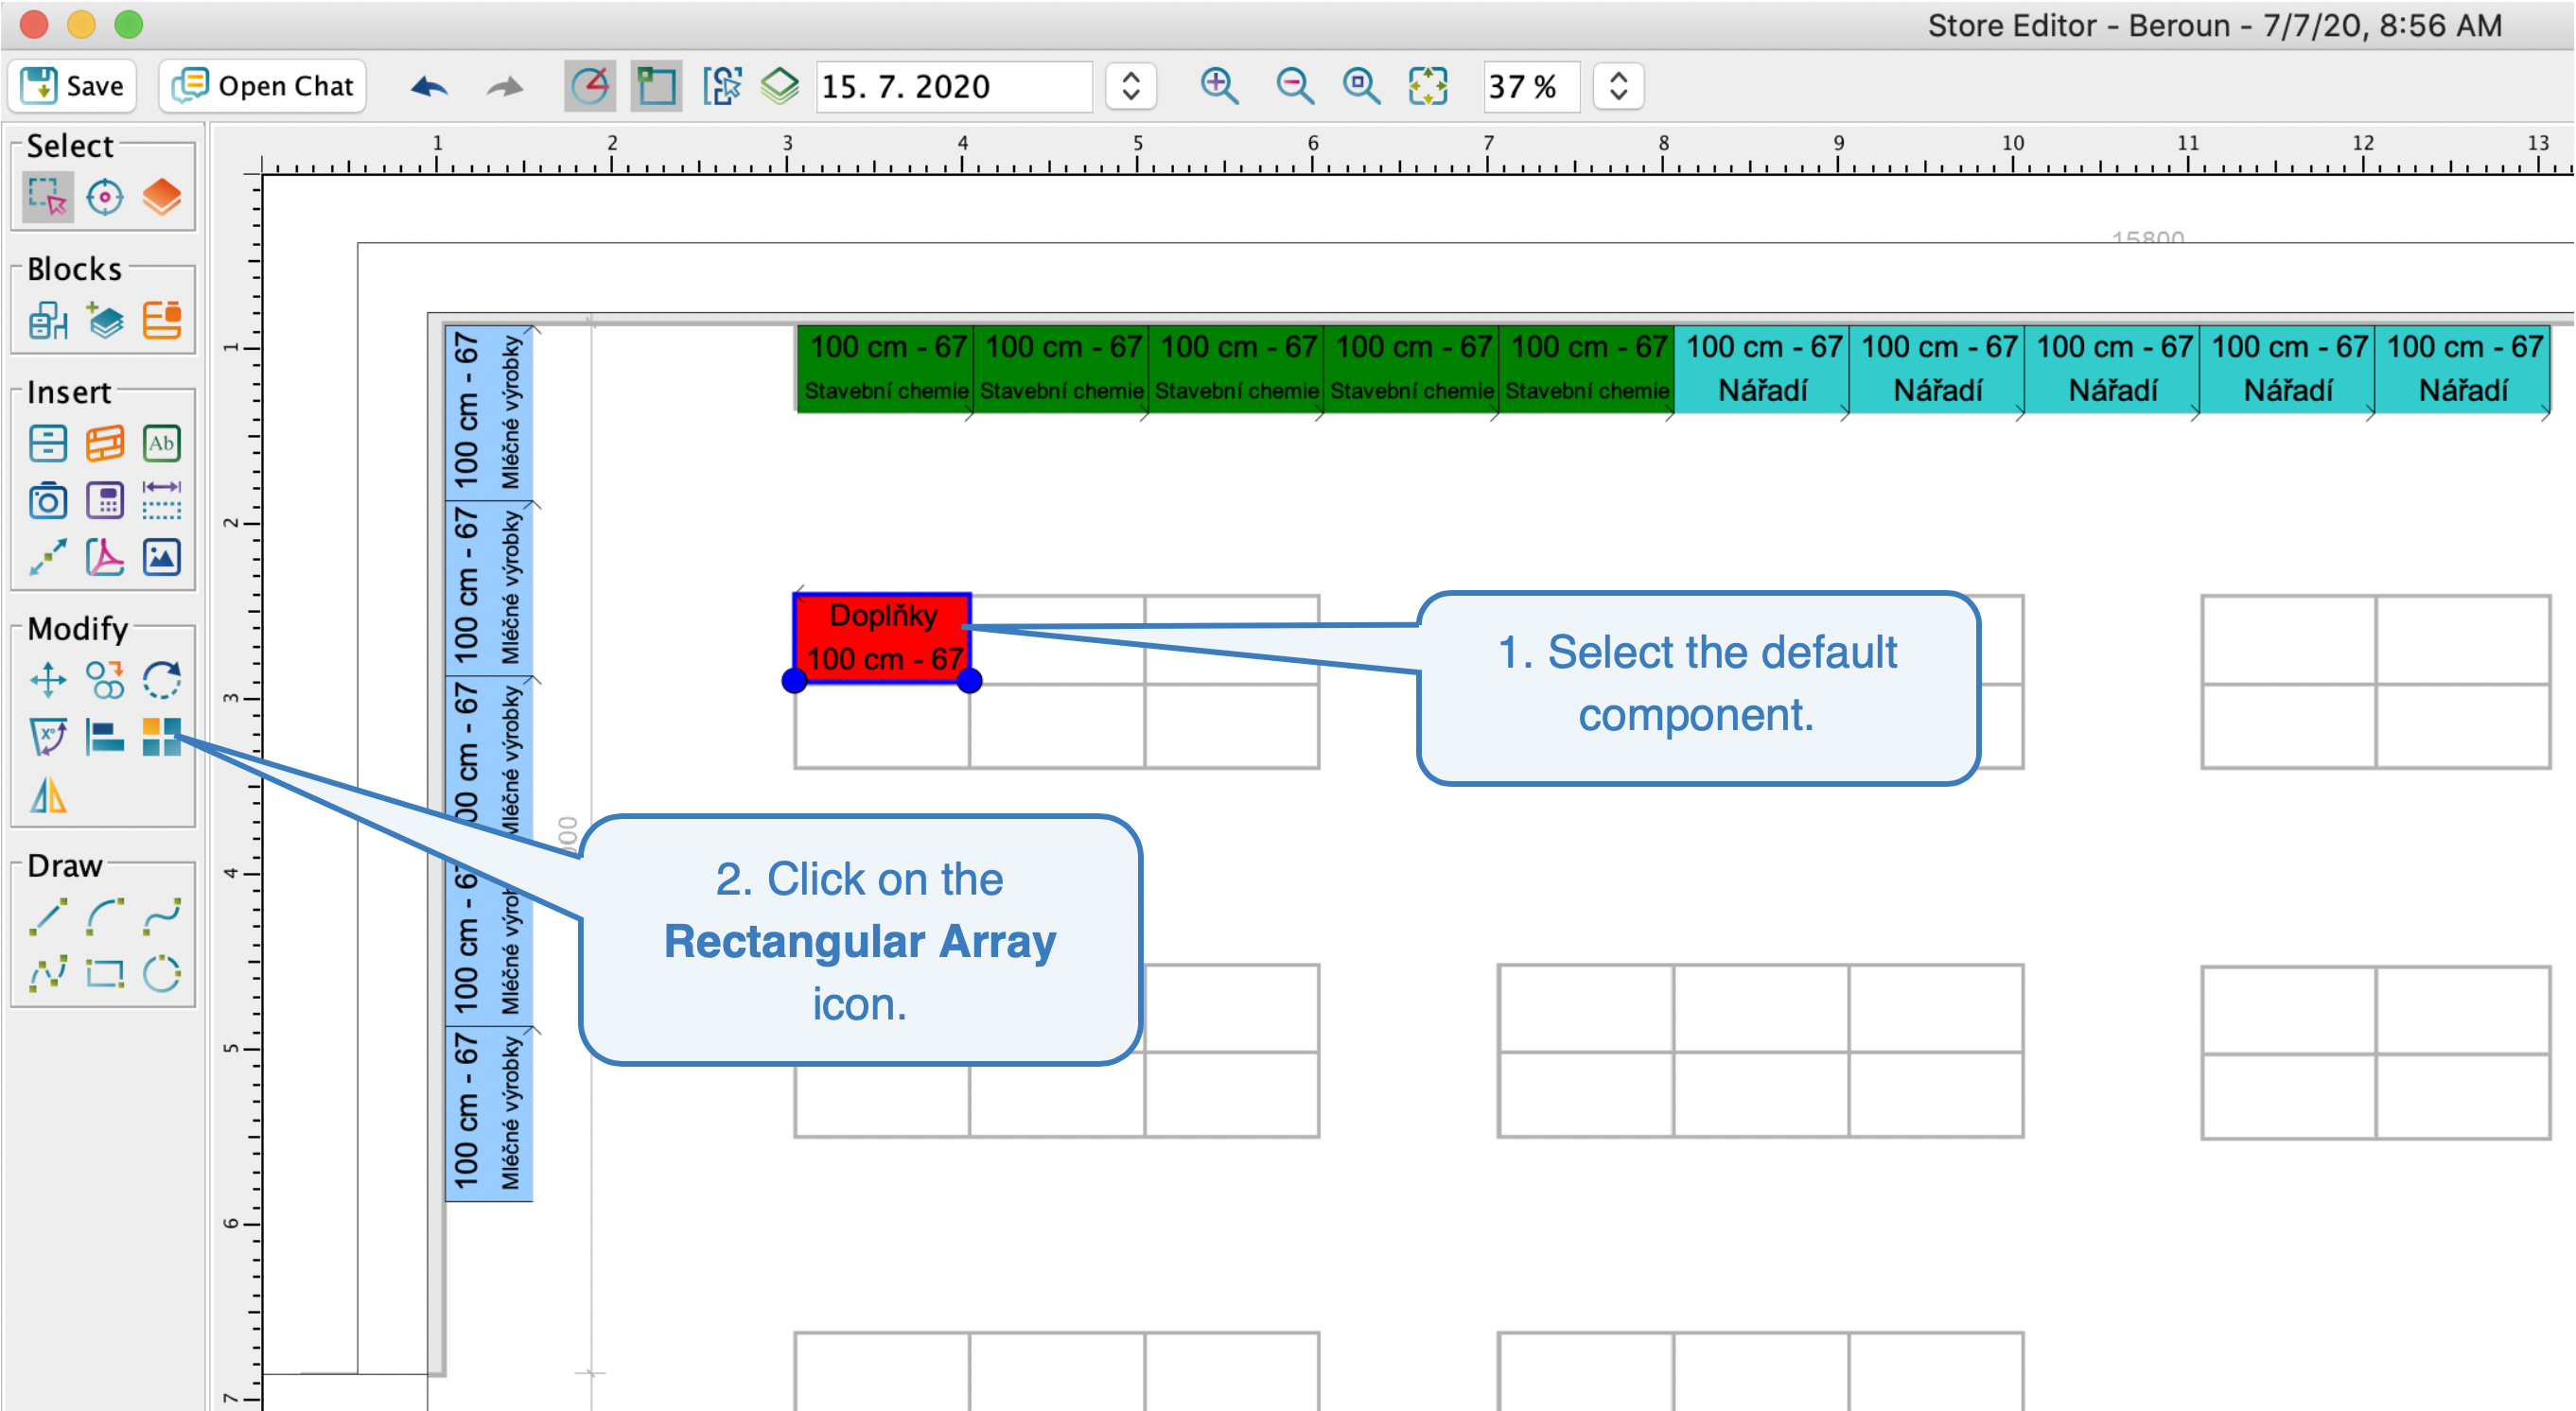Click the date field showing 15. 7. 2020
This screenshot has width=2576, height=1411.
pyautogui.click(x=954, y=86)
